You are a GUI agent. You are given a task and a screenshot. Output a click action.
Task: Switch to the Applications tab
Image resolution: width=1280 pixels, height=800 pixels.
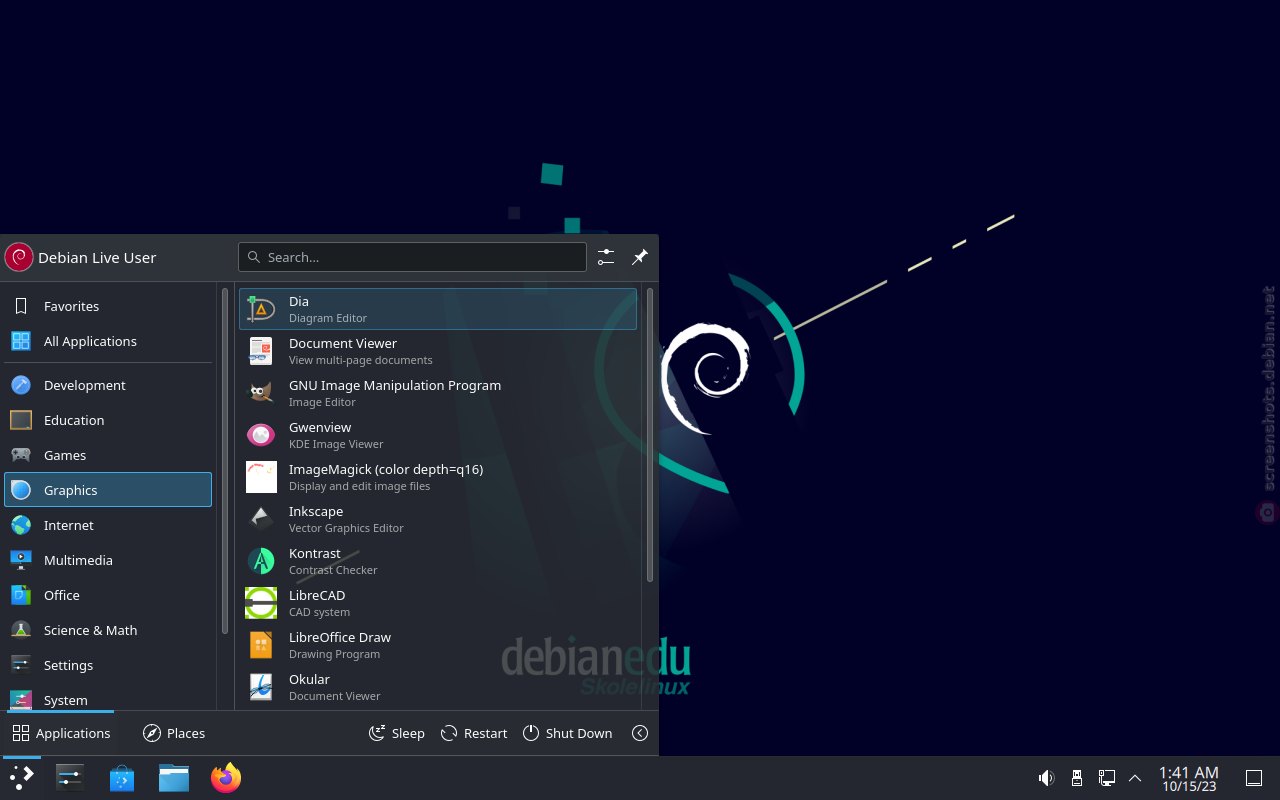tap(61, 733)
